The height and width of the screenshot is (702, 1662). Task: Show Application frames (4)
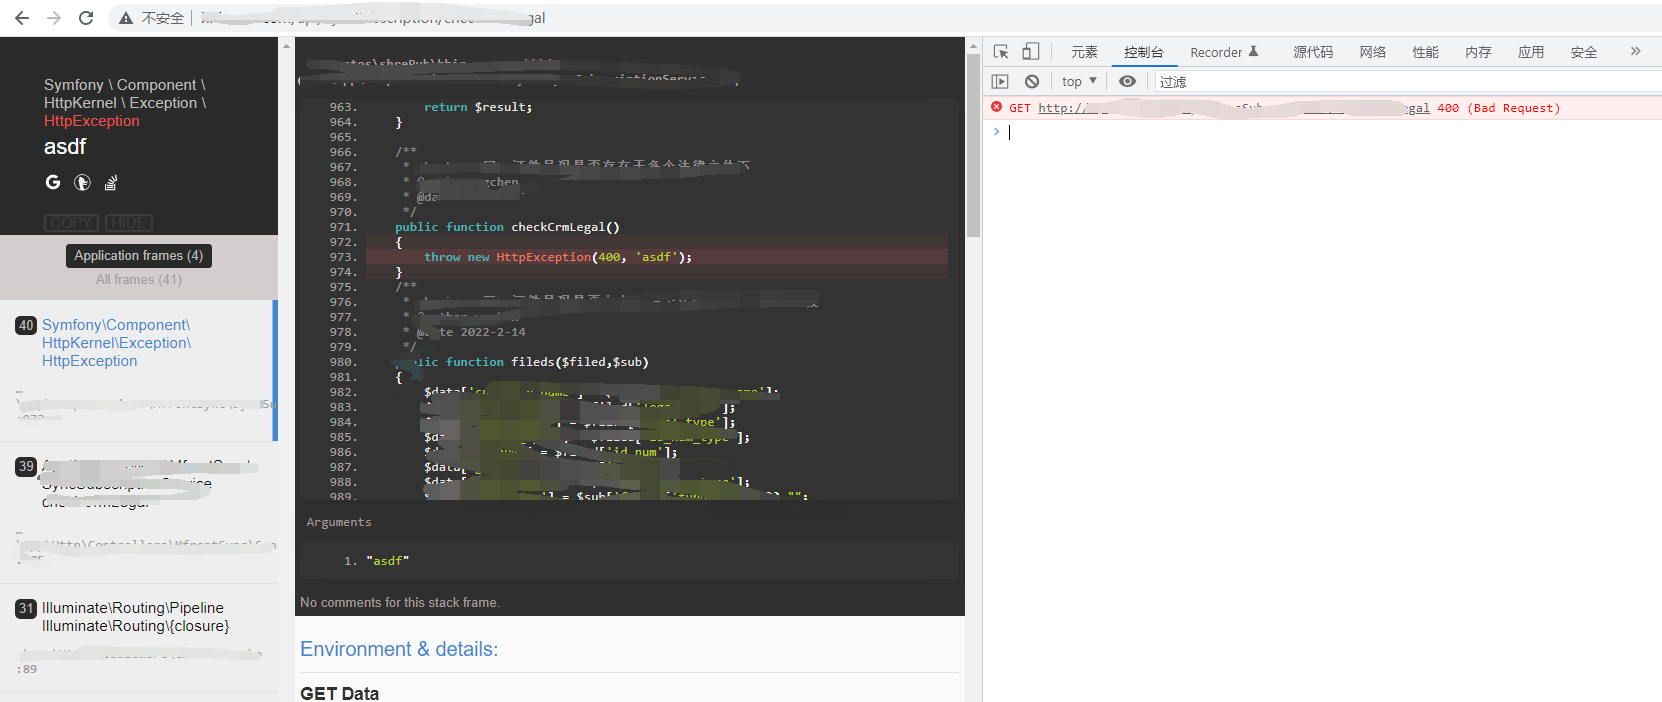coord(139,256)
